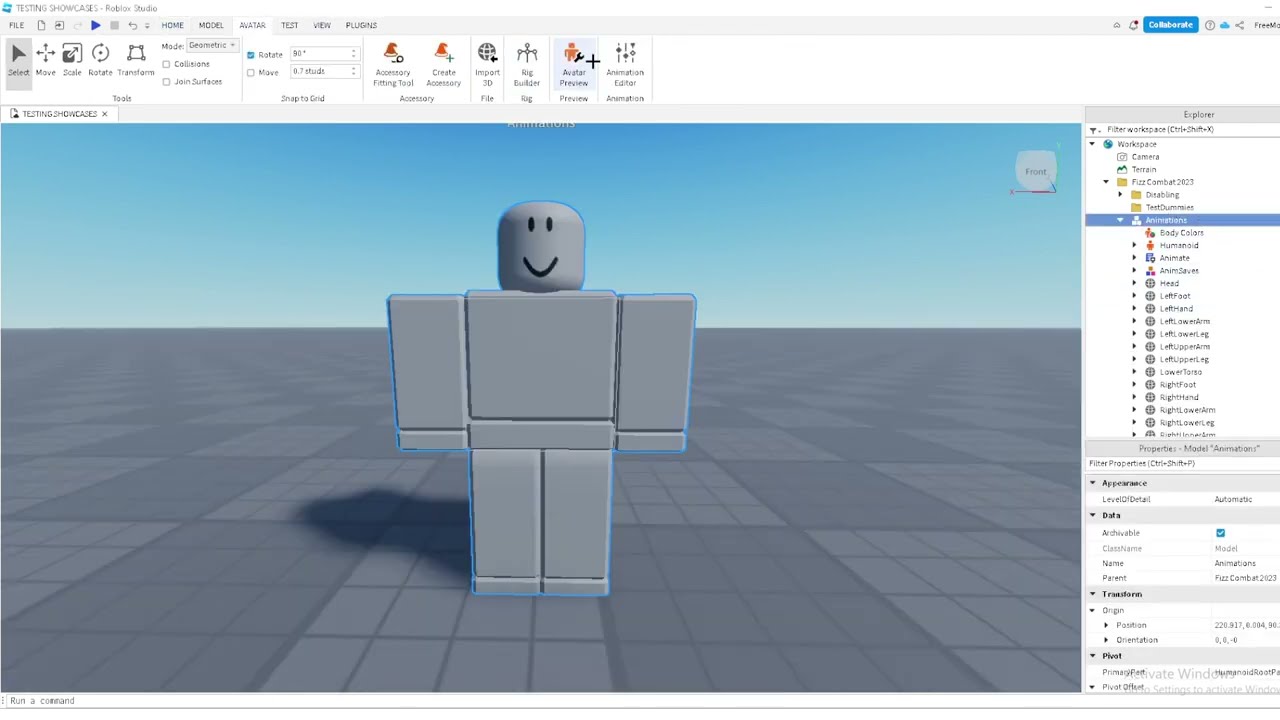Switch to the MODEL ribbon tab
1280x720 pixels.
click(211, 25)
